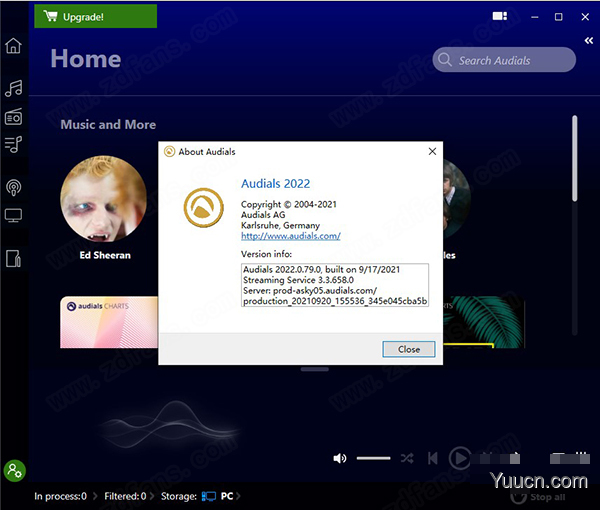The height and width of the screenshot is (510, 600).
Task: Expand the Filtered:0 status chevron
Action: tap(152, 496)
